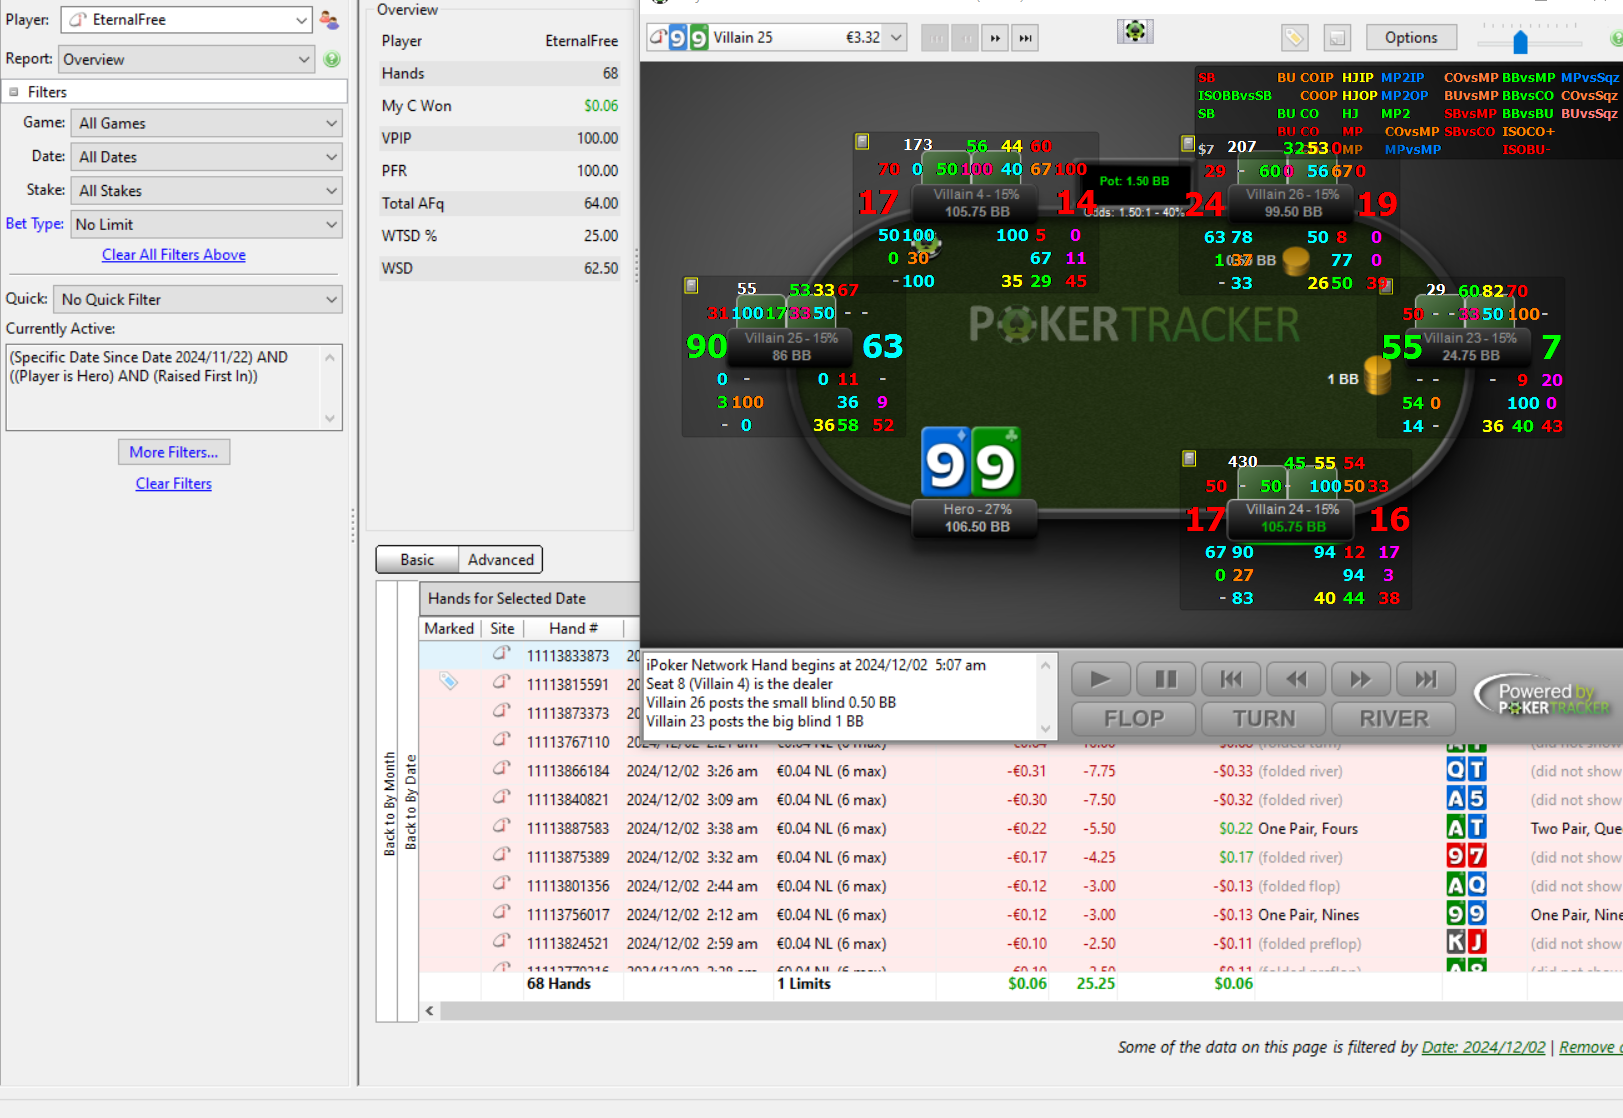1623x1118 pixels.
Task: Sort by the Site column header
Action: 502,628
